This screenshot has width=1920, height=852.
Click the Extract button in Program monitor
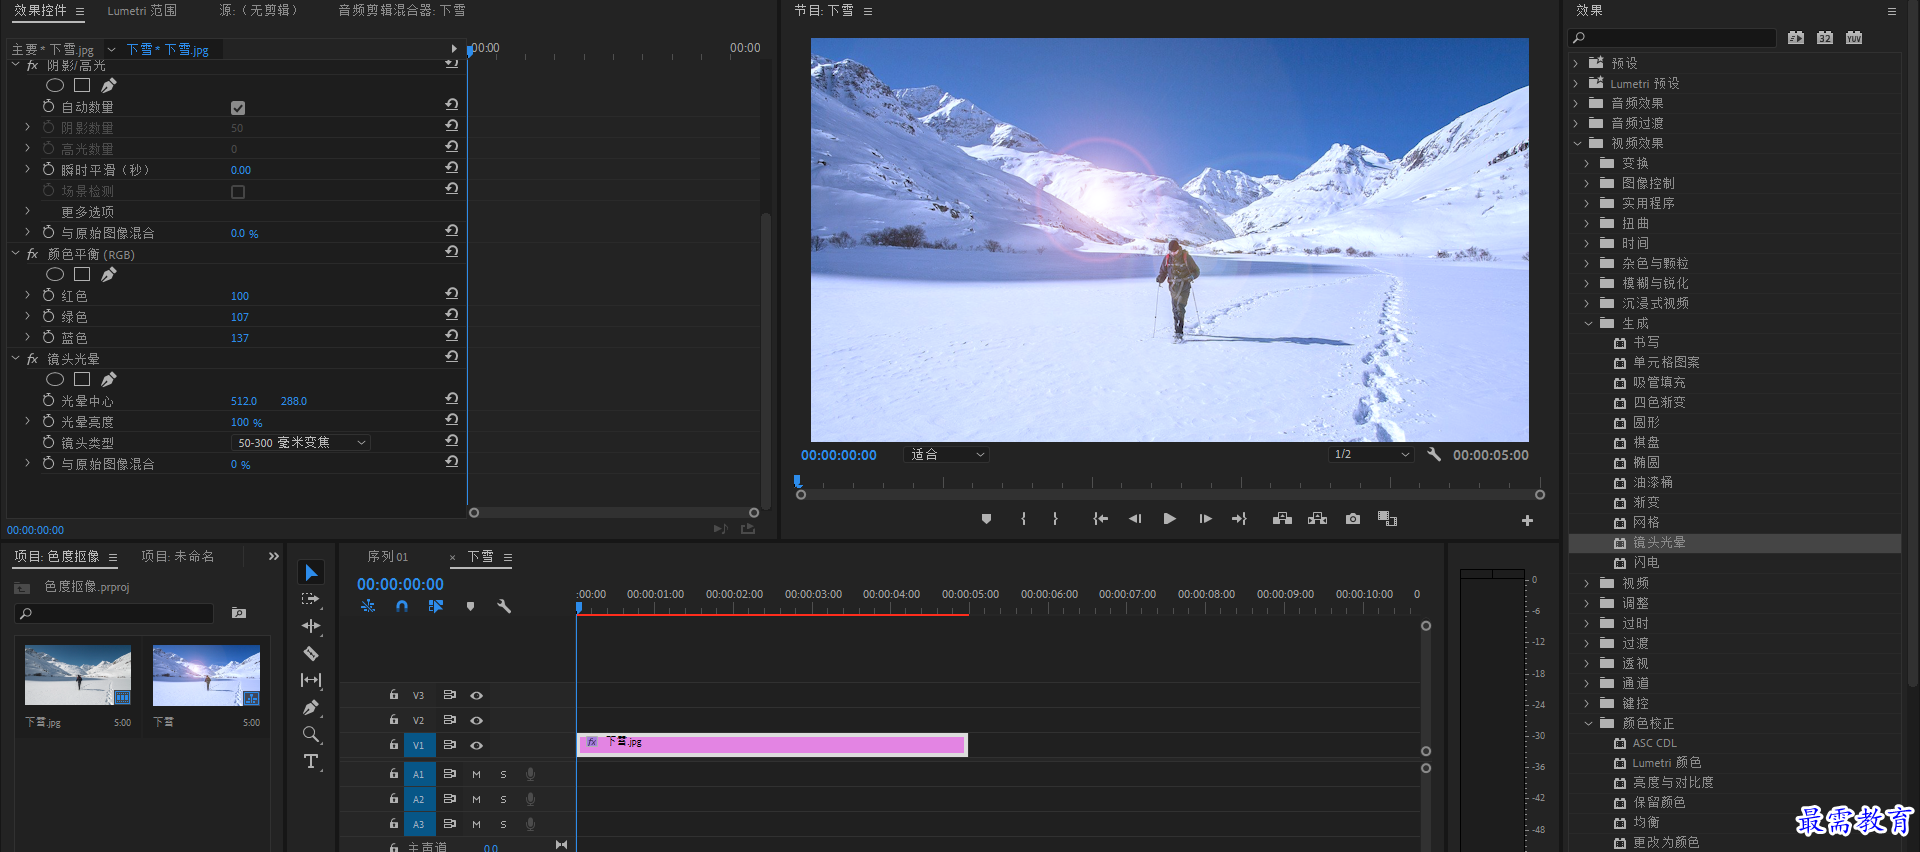1317,519
